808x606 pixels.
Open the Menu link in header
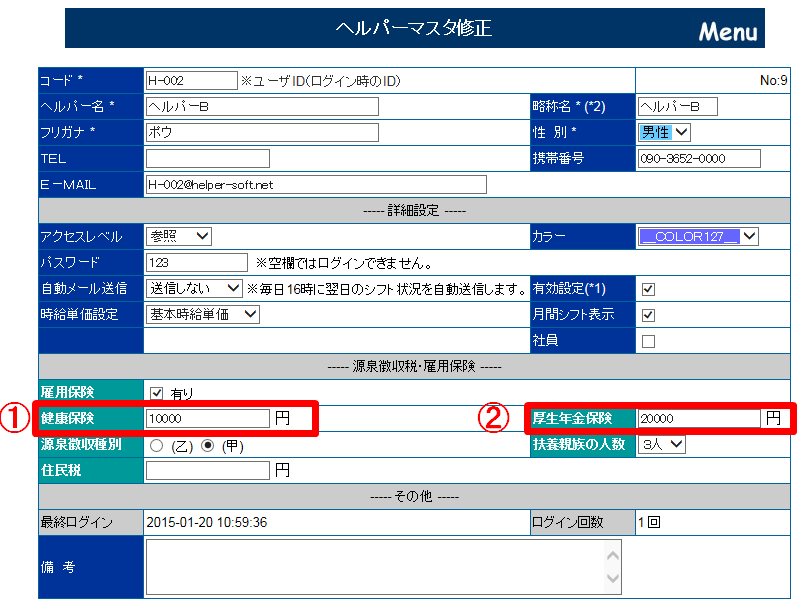click(x=727, y=31)
